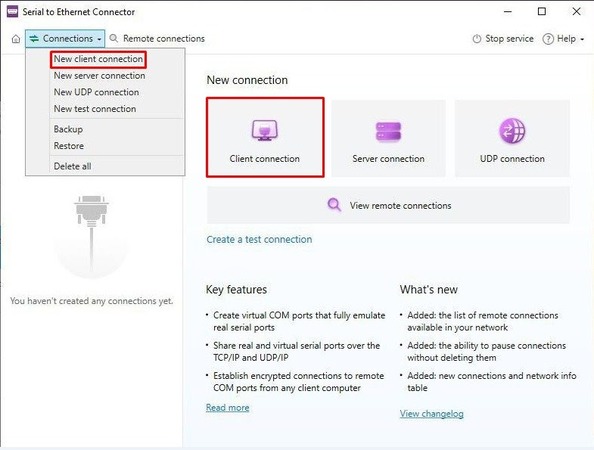594x450 pixels.
Task: Follow the Read more link
Action: tap(228, 408)
